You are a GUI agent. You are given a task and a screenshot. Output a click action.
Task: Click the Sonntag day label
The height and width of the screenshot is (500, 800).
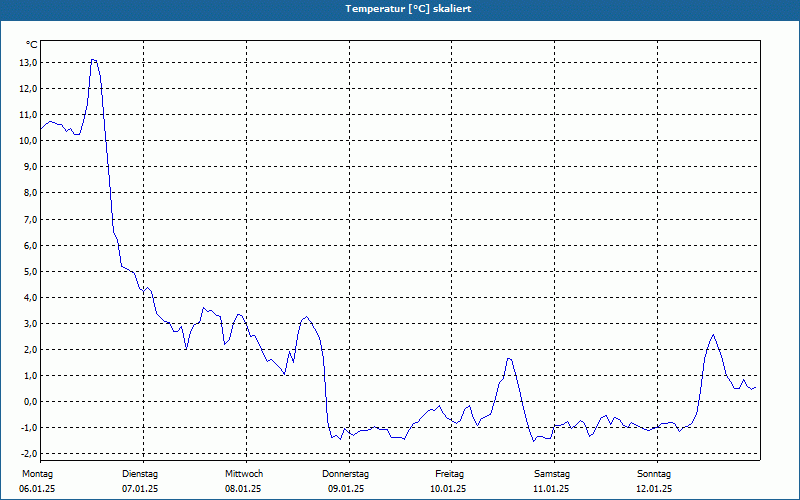tap(654, 473)
